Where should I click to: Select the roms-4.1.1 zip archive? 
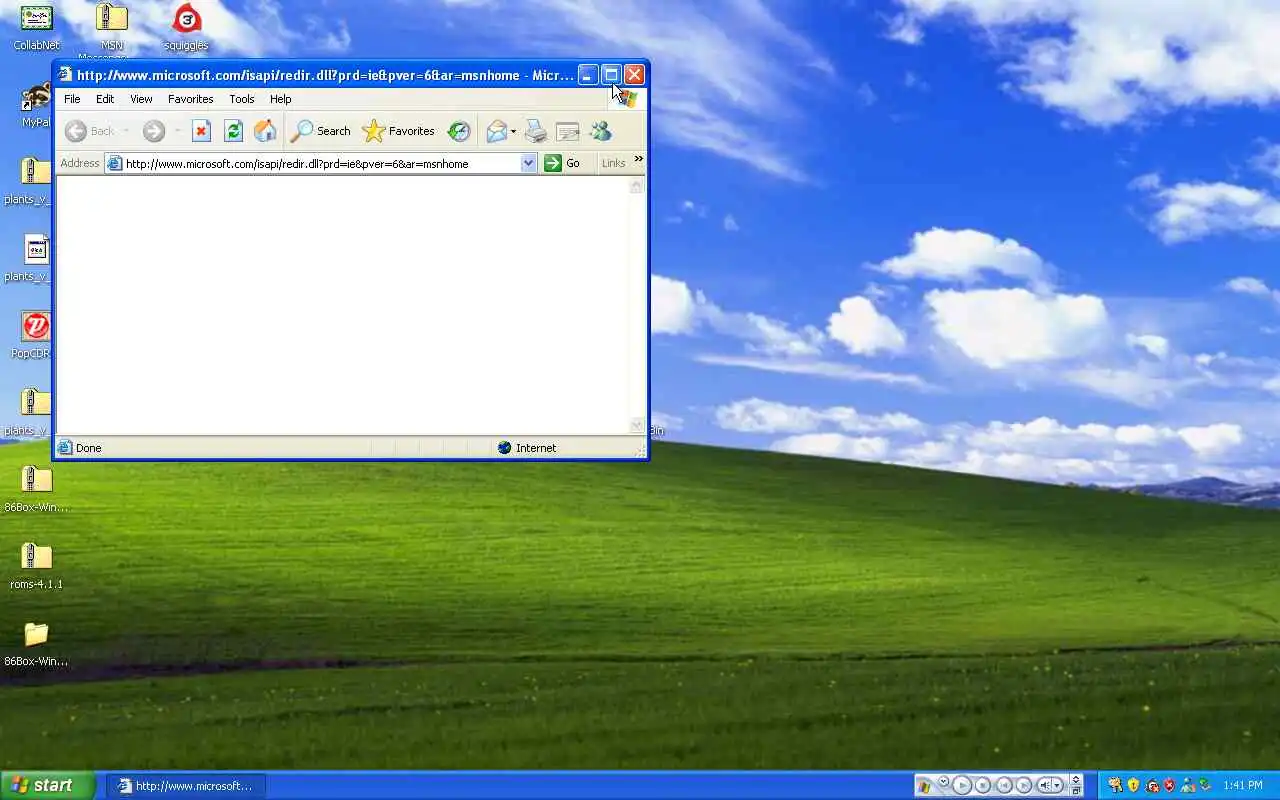pyautogui.click(x=36, y=565)
